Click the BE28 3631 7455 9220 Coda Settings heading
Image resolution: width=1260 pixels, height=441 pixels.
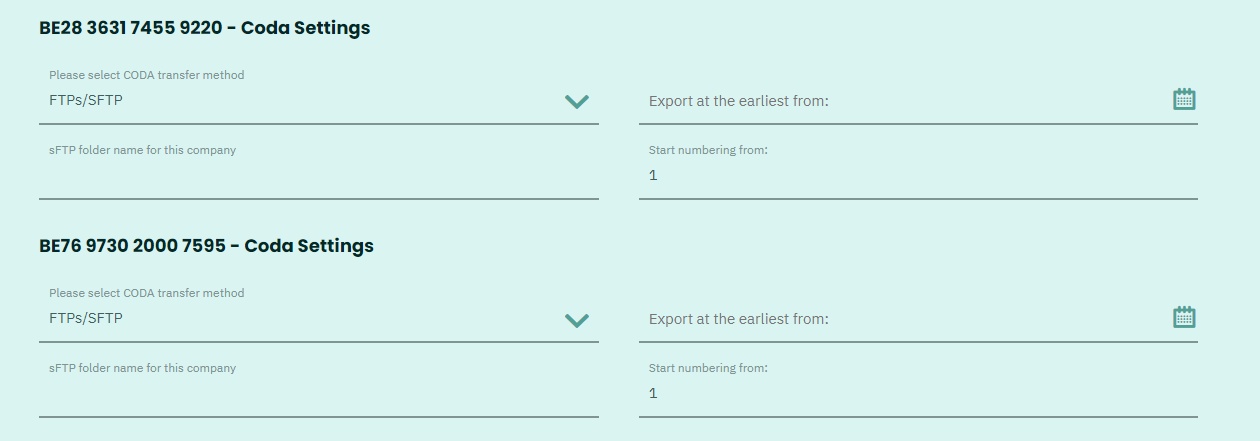tap(205, 28)
